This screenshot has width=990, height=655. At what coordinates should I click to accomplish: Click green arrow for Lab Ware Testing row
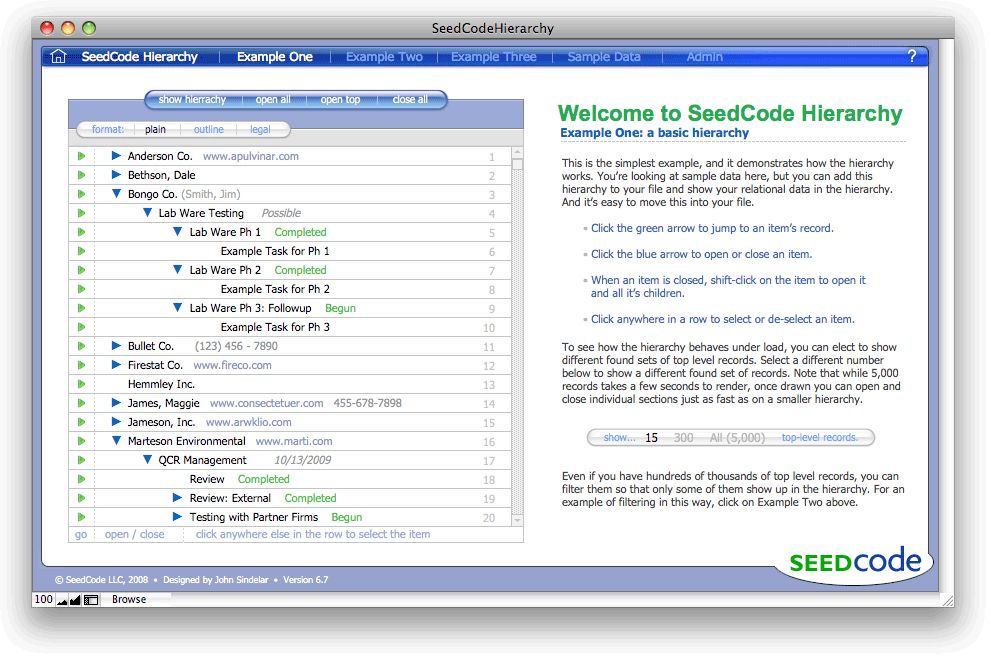[x=81, y=213]
